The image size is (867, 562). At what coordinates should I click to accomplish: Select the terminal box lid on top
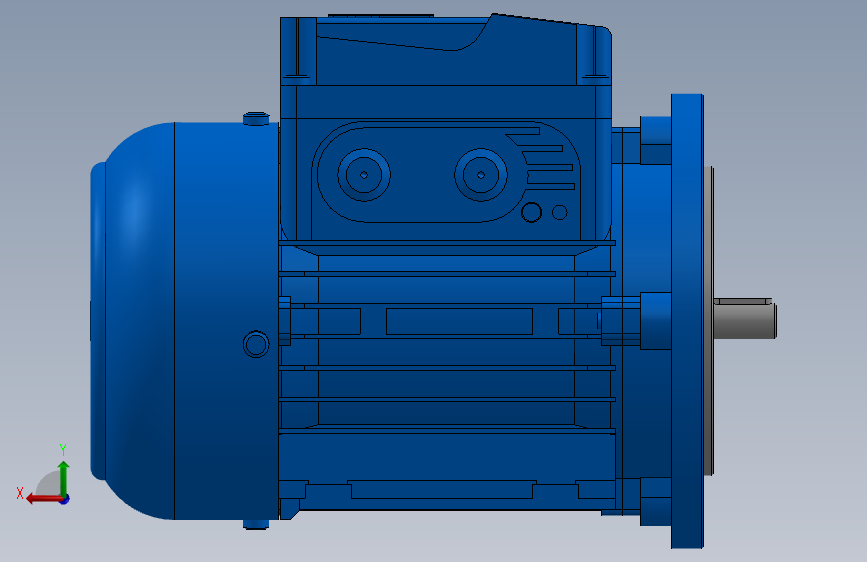(x=446, y=50)
